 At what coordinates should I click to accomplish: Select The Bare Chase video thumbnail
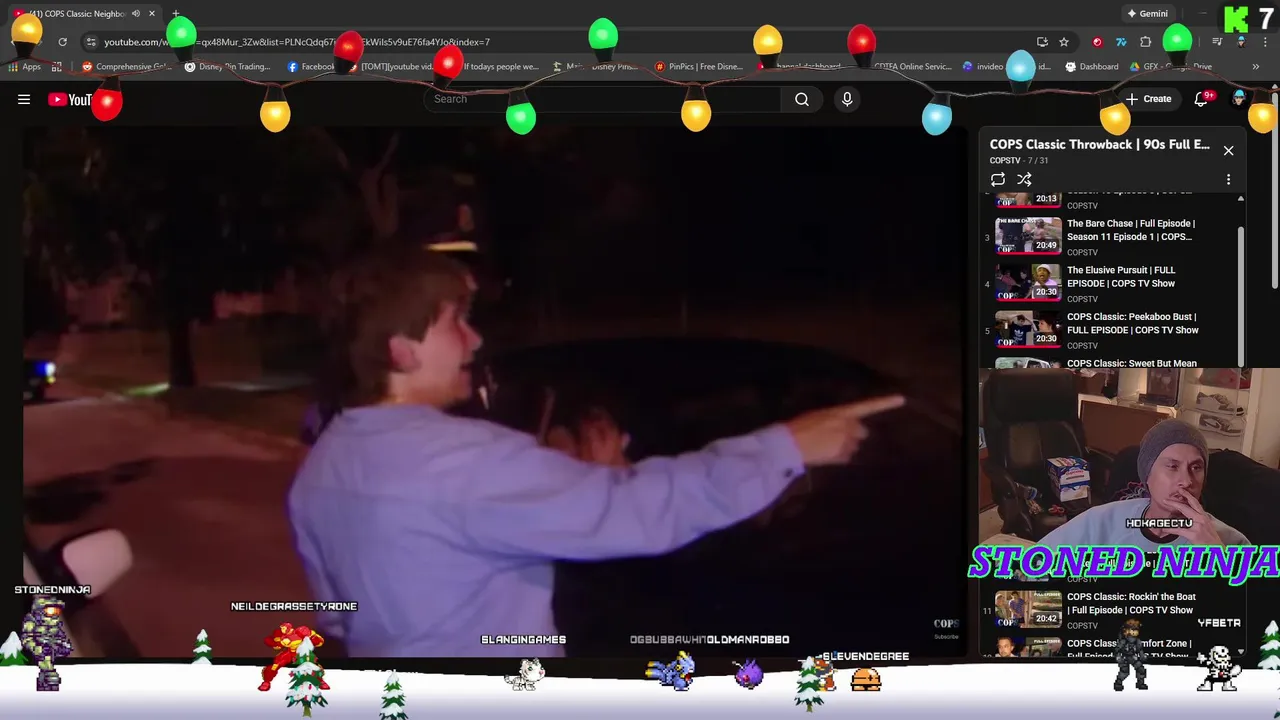pos(1028,236)
